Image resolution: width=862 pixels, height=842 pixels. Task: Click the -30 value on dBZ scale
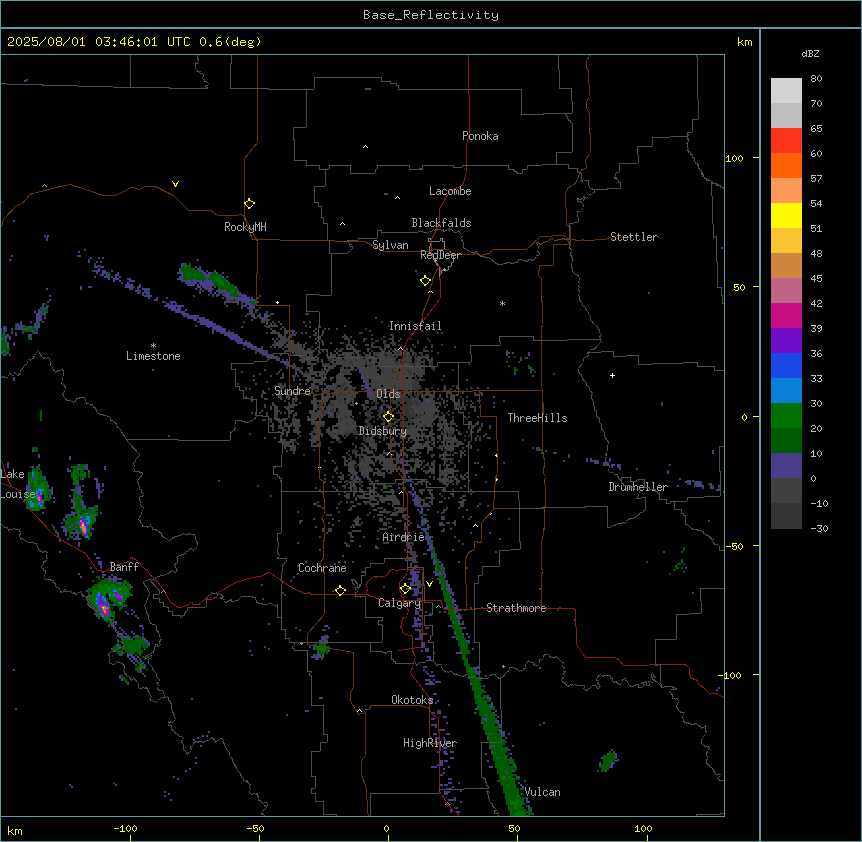pos(819,528)
